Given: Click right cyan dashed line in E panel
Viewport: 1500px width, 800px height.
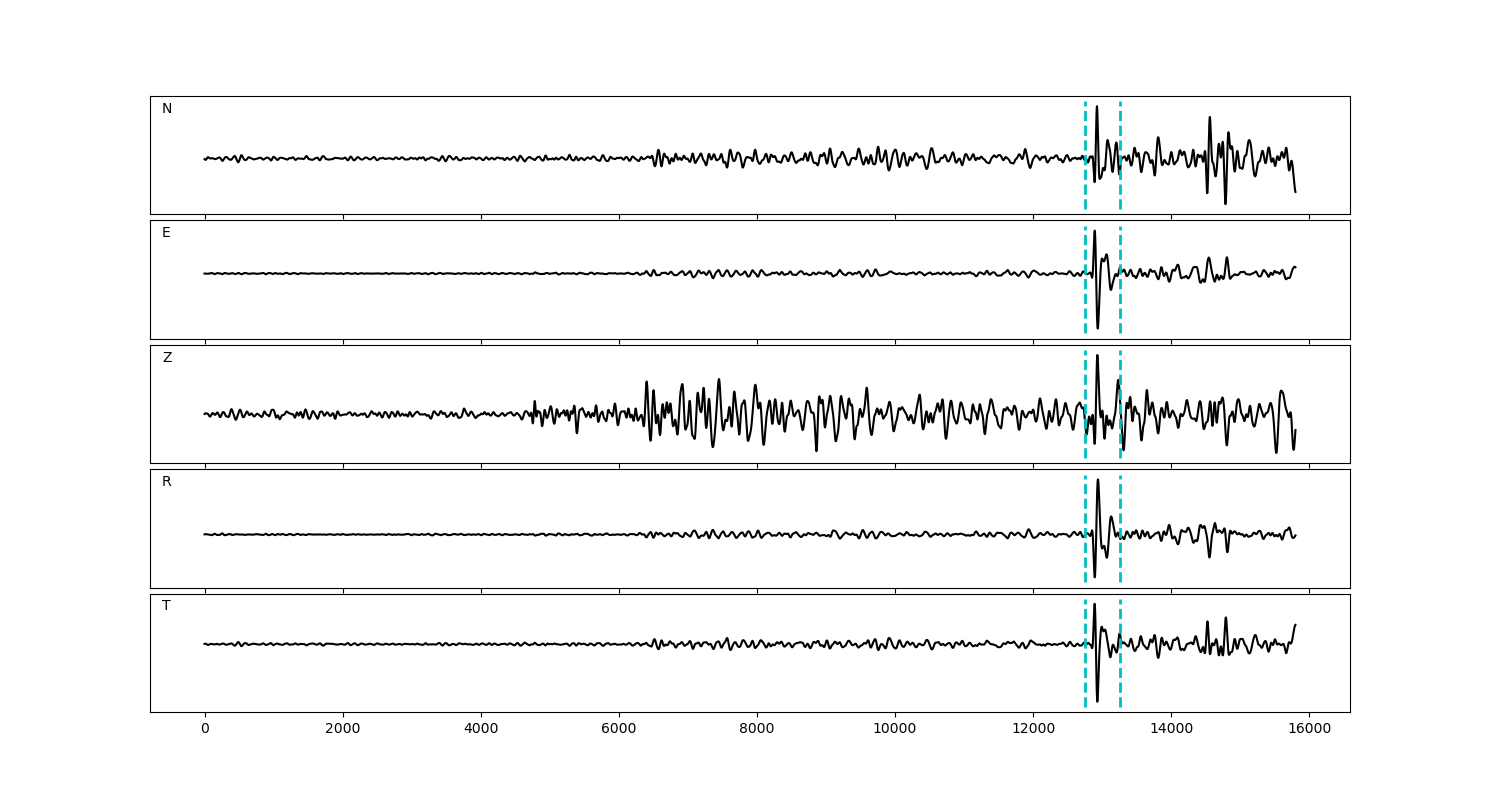Looking at the screenshot, I should (x=1120, y=300).
